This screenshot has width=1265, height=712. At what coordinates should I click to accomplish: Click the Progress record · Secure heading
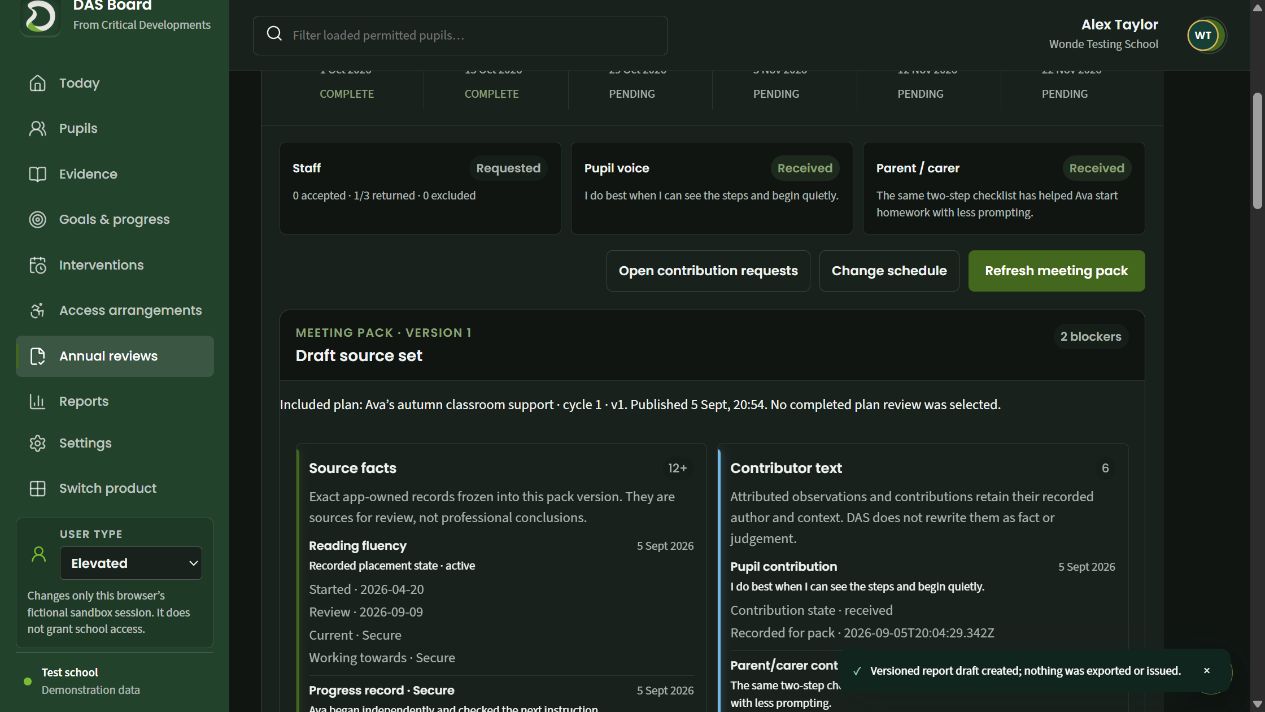tap(382, 691)
